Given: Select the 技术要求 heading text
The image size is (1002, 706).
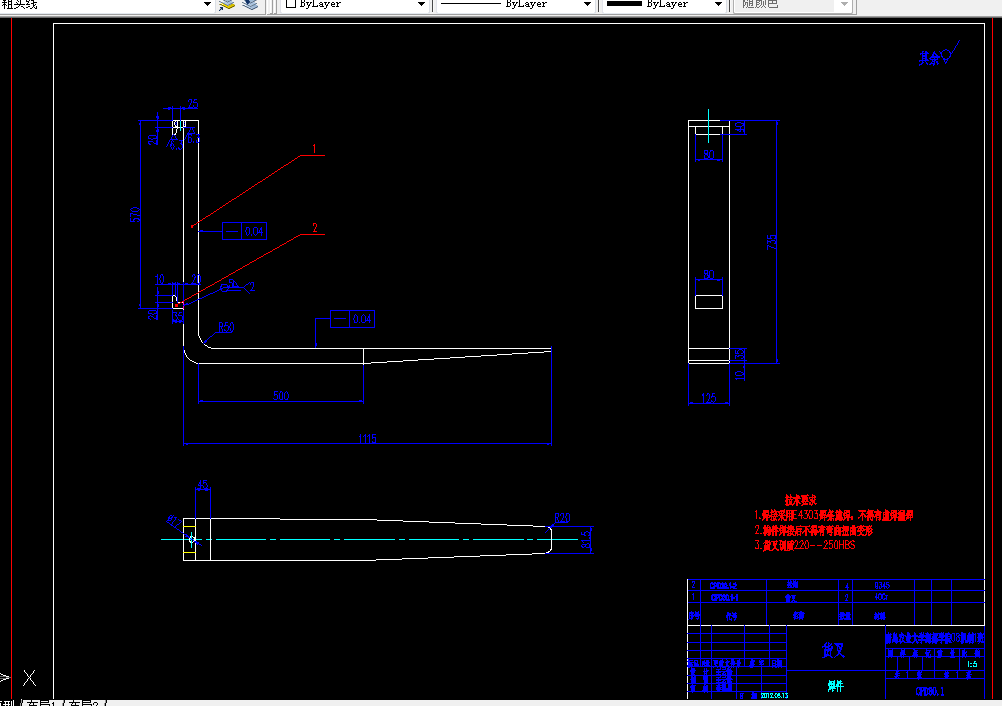Looking at the screenshot, I should (x=801, y=500).
